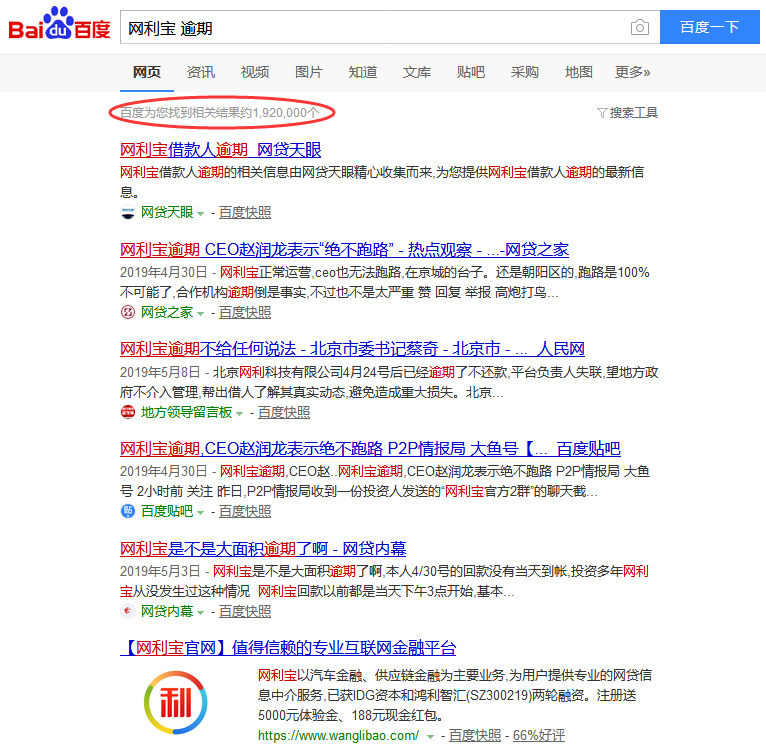Switch to the 图片 tab
766x753 pixels.
tap(309, 72)
